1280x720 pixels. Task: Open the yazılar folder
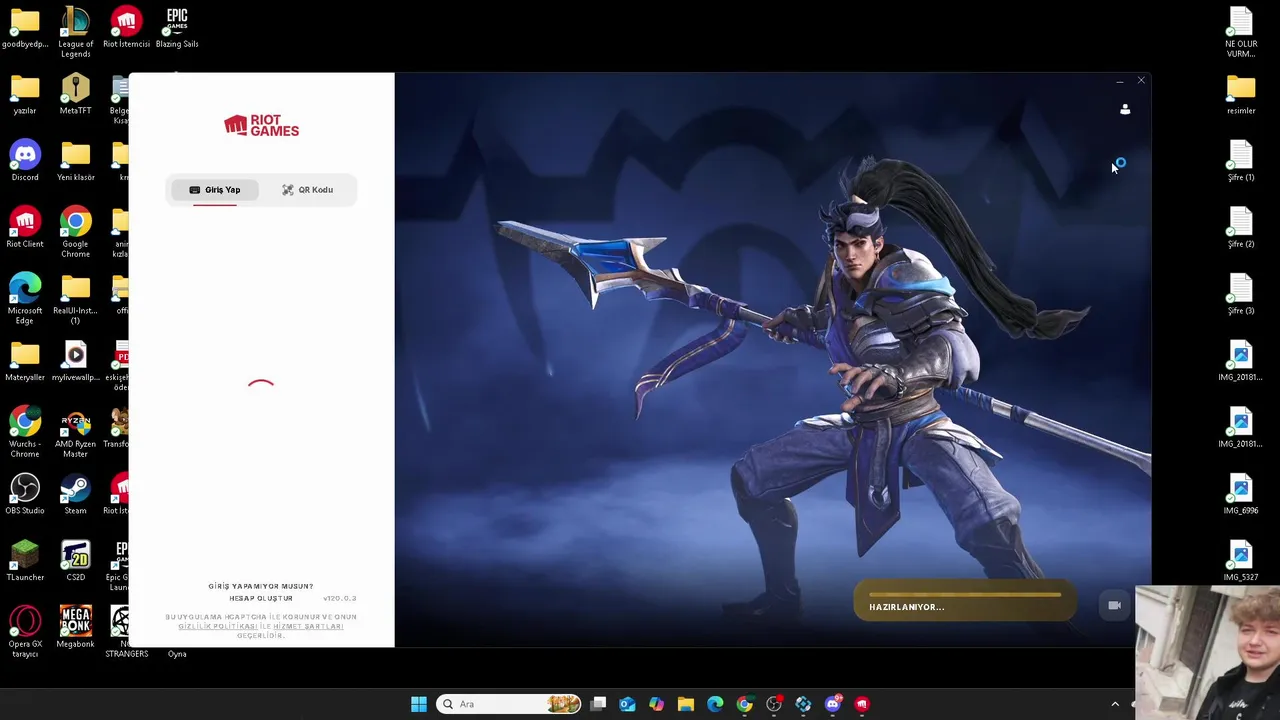click(25, 94)
